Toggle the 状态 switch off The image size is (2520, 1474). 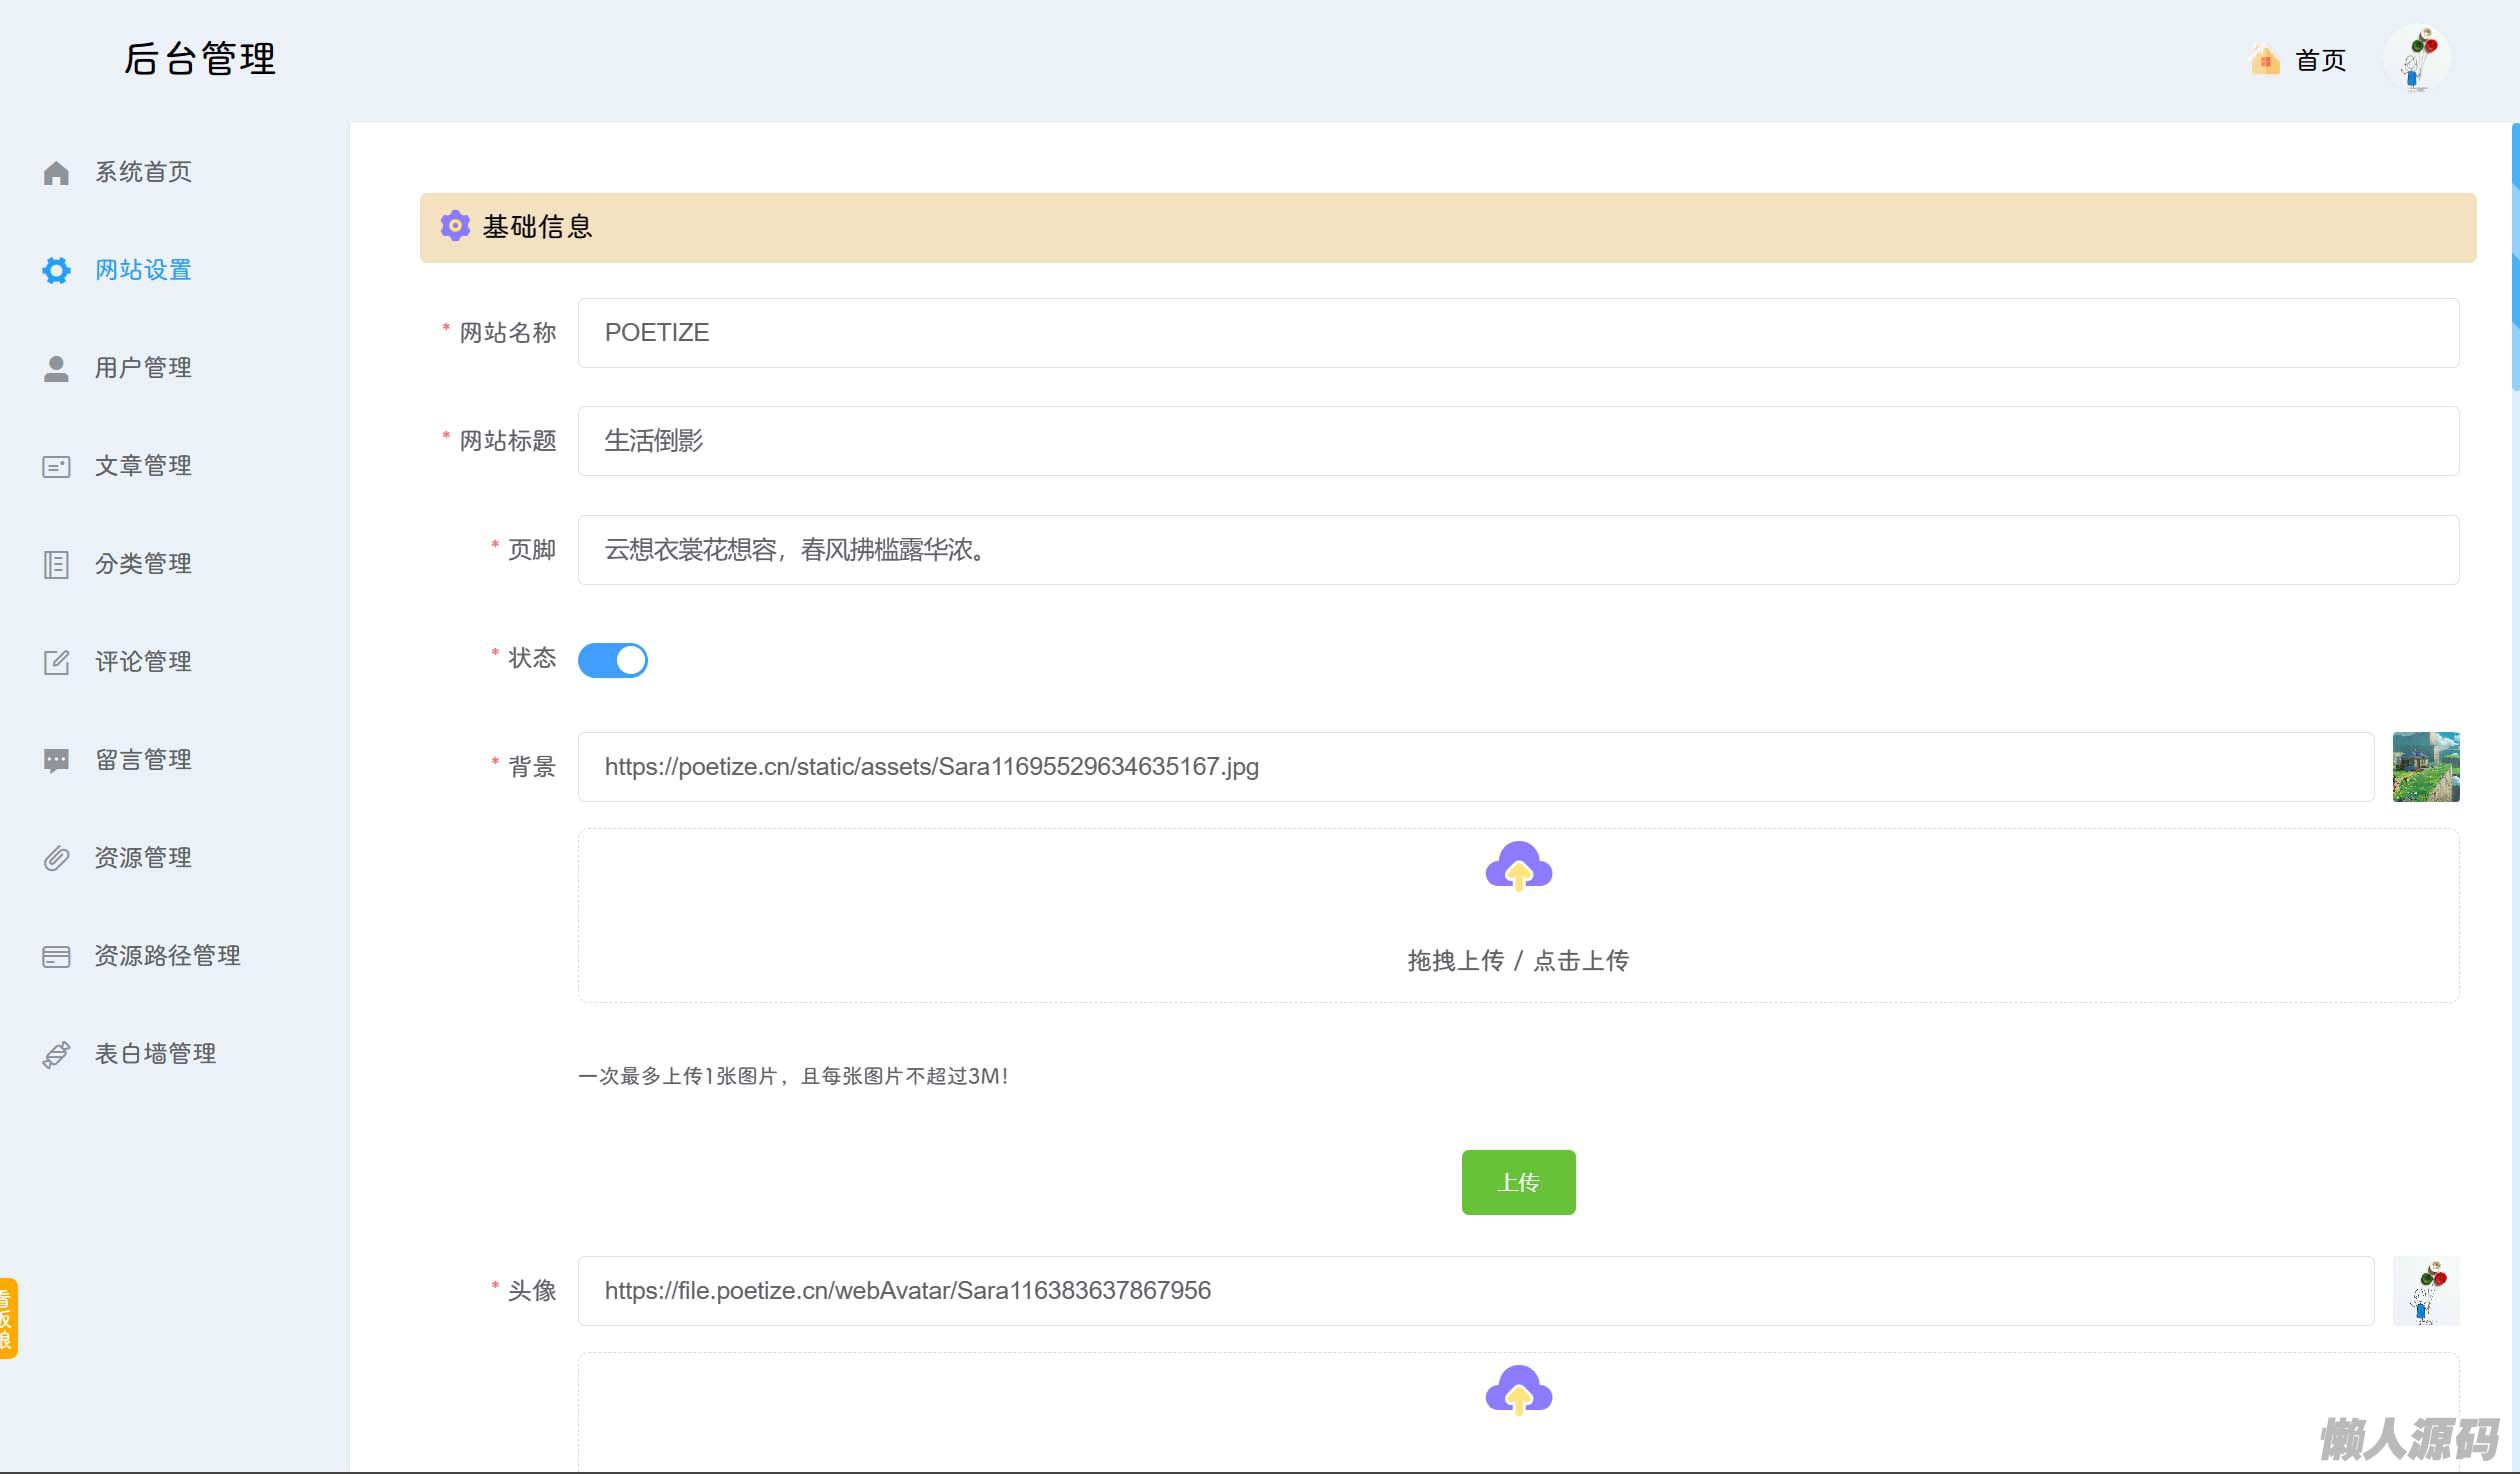point(613,660)
